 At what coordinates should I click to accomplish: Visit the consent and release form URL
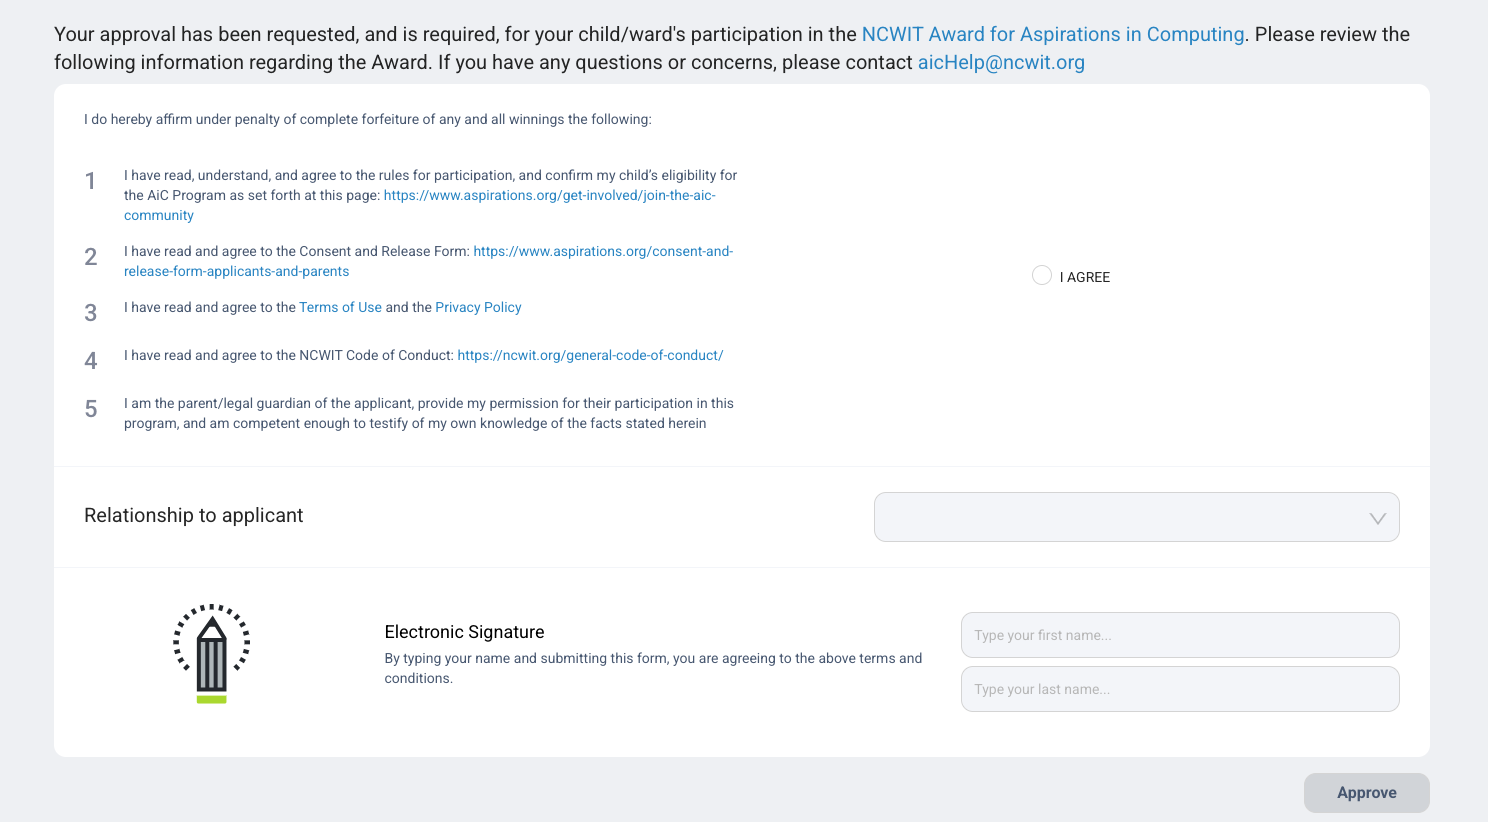coord(603,251)
